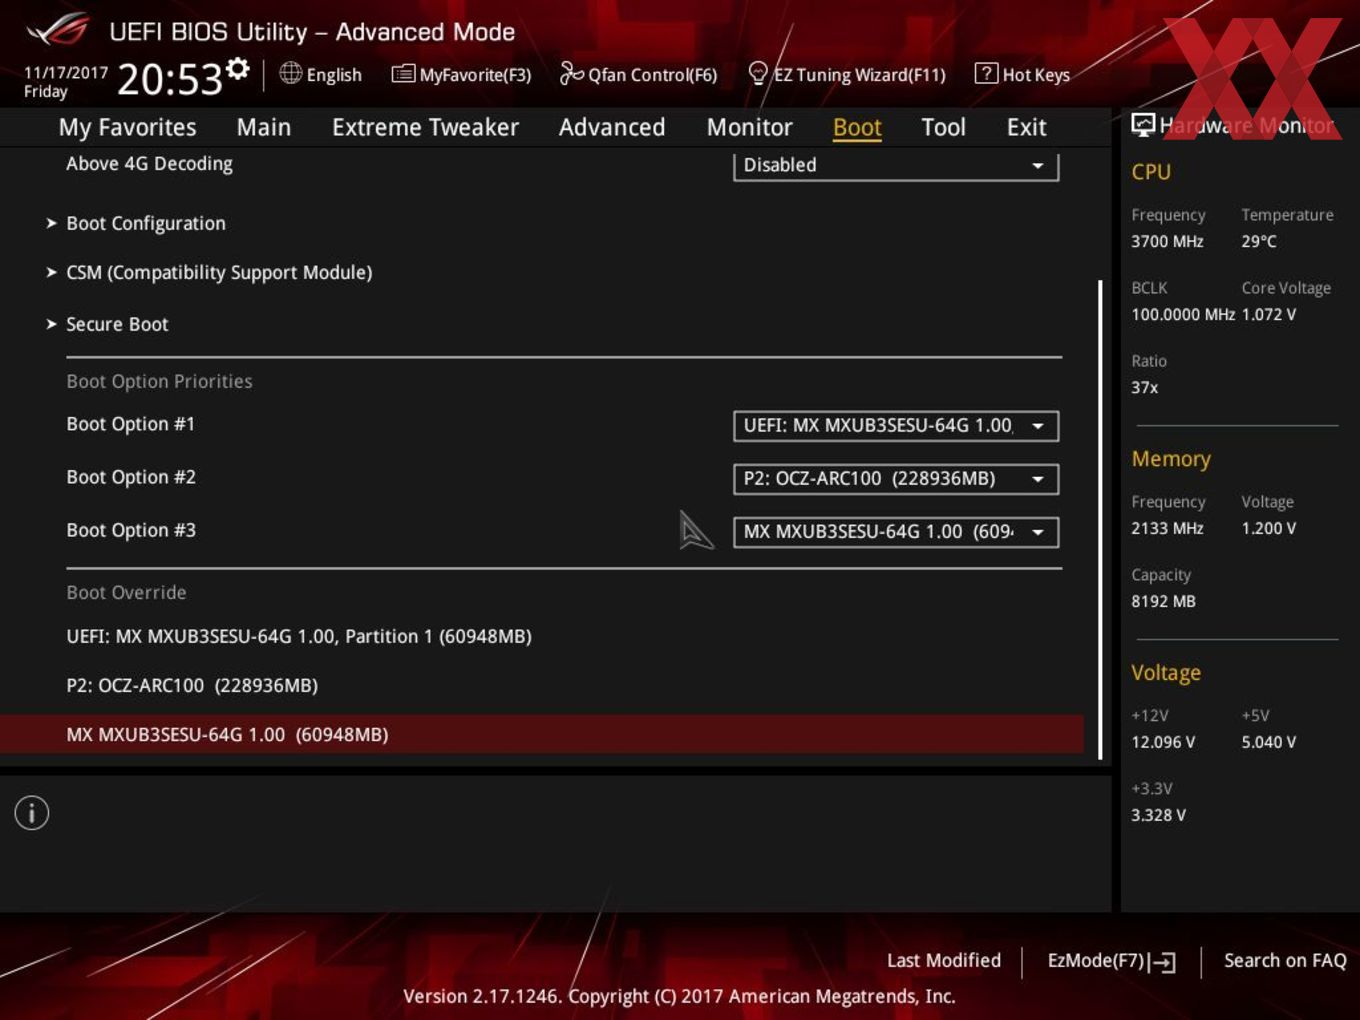Open the My Favorites tab

pos(127,127)
